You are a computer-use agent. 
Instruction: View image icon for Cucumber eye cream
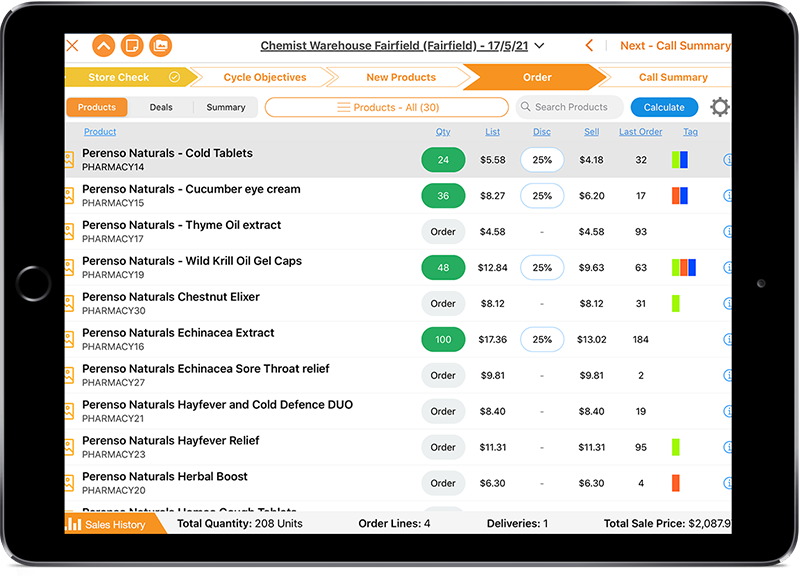click(69, 196)
